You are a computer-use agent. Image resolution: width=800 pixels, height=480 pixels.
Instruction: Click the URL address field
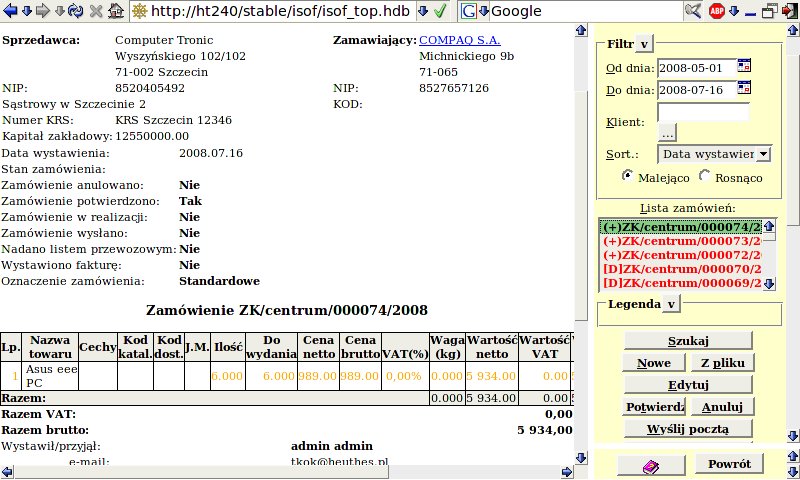pyautogui.click(x=280, y=11)
